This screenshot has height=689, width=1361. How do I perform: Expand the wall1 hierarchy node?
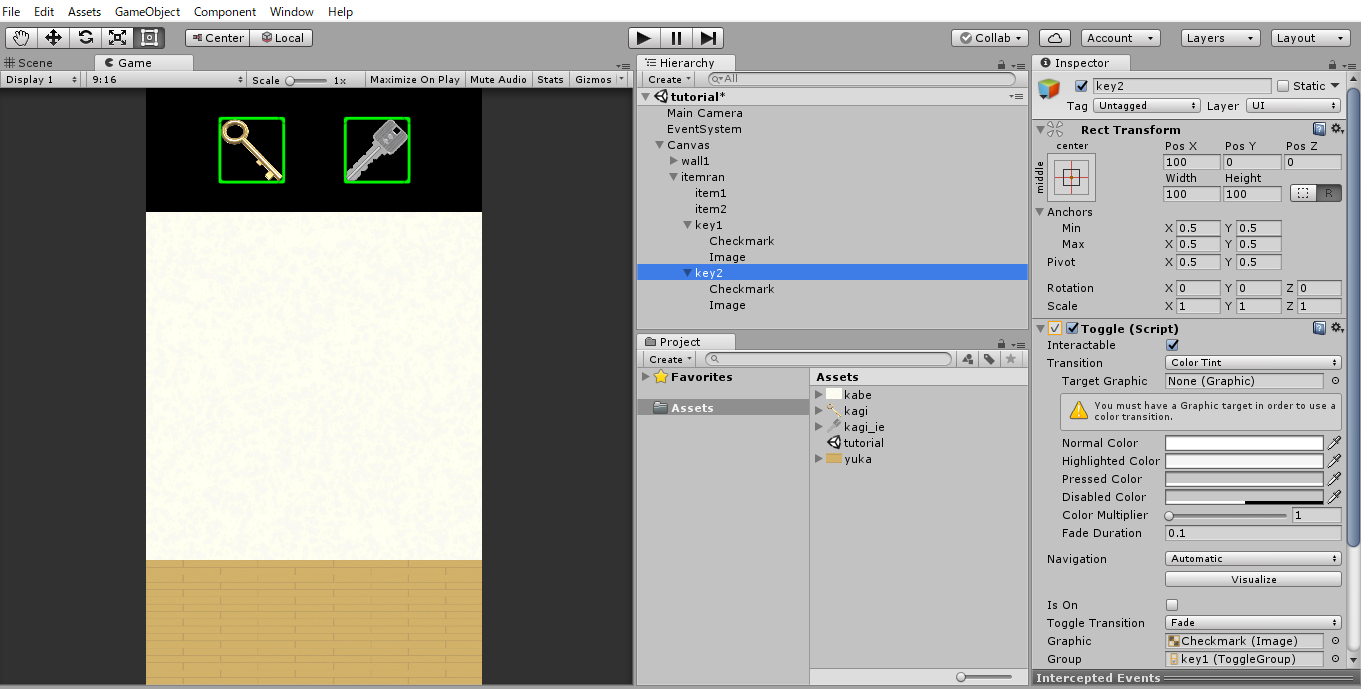tap(674, 161)
